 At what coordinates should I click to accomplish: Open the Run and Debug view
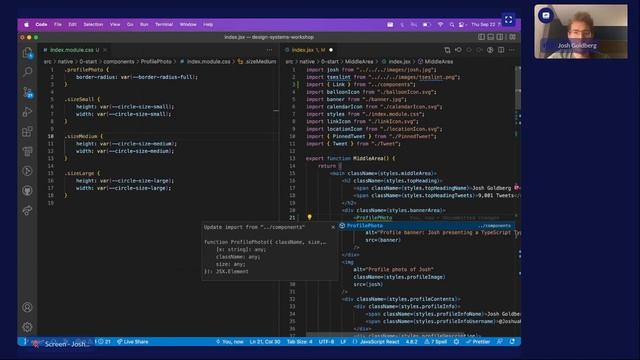(x=27, y=111)
